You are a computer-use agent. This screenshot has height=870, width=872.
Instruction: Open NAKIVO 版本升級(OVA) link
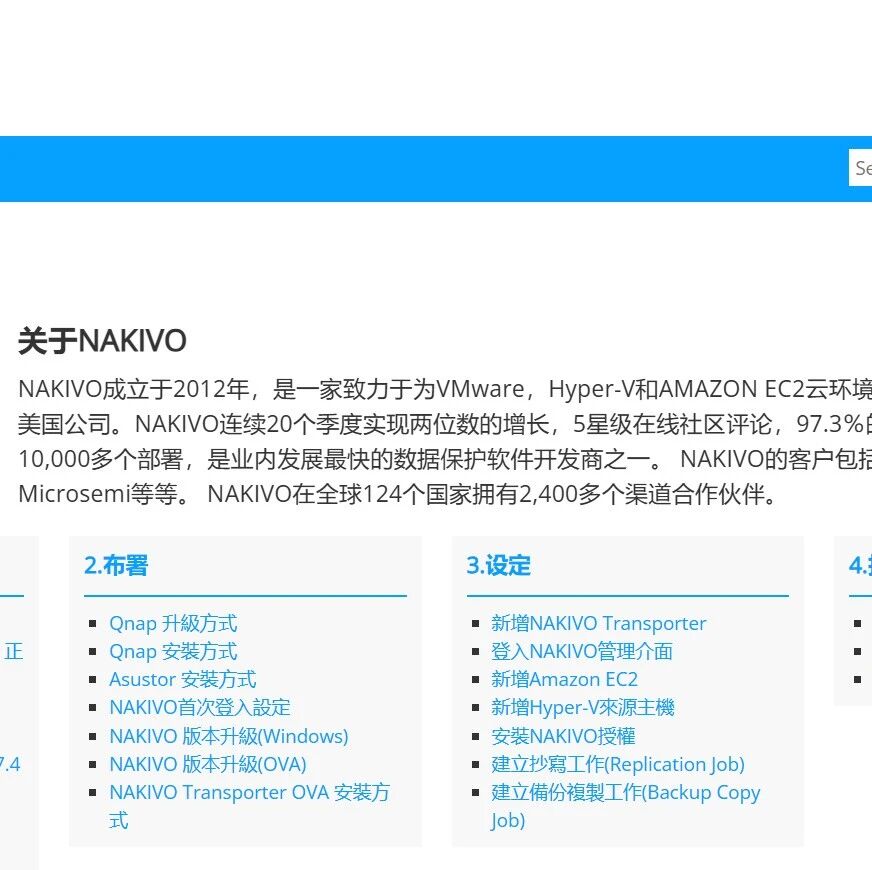208,764
